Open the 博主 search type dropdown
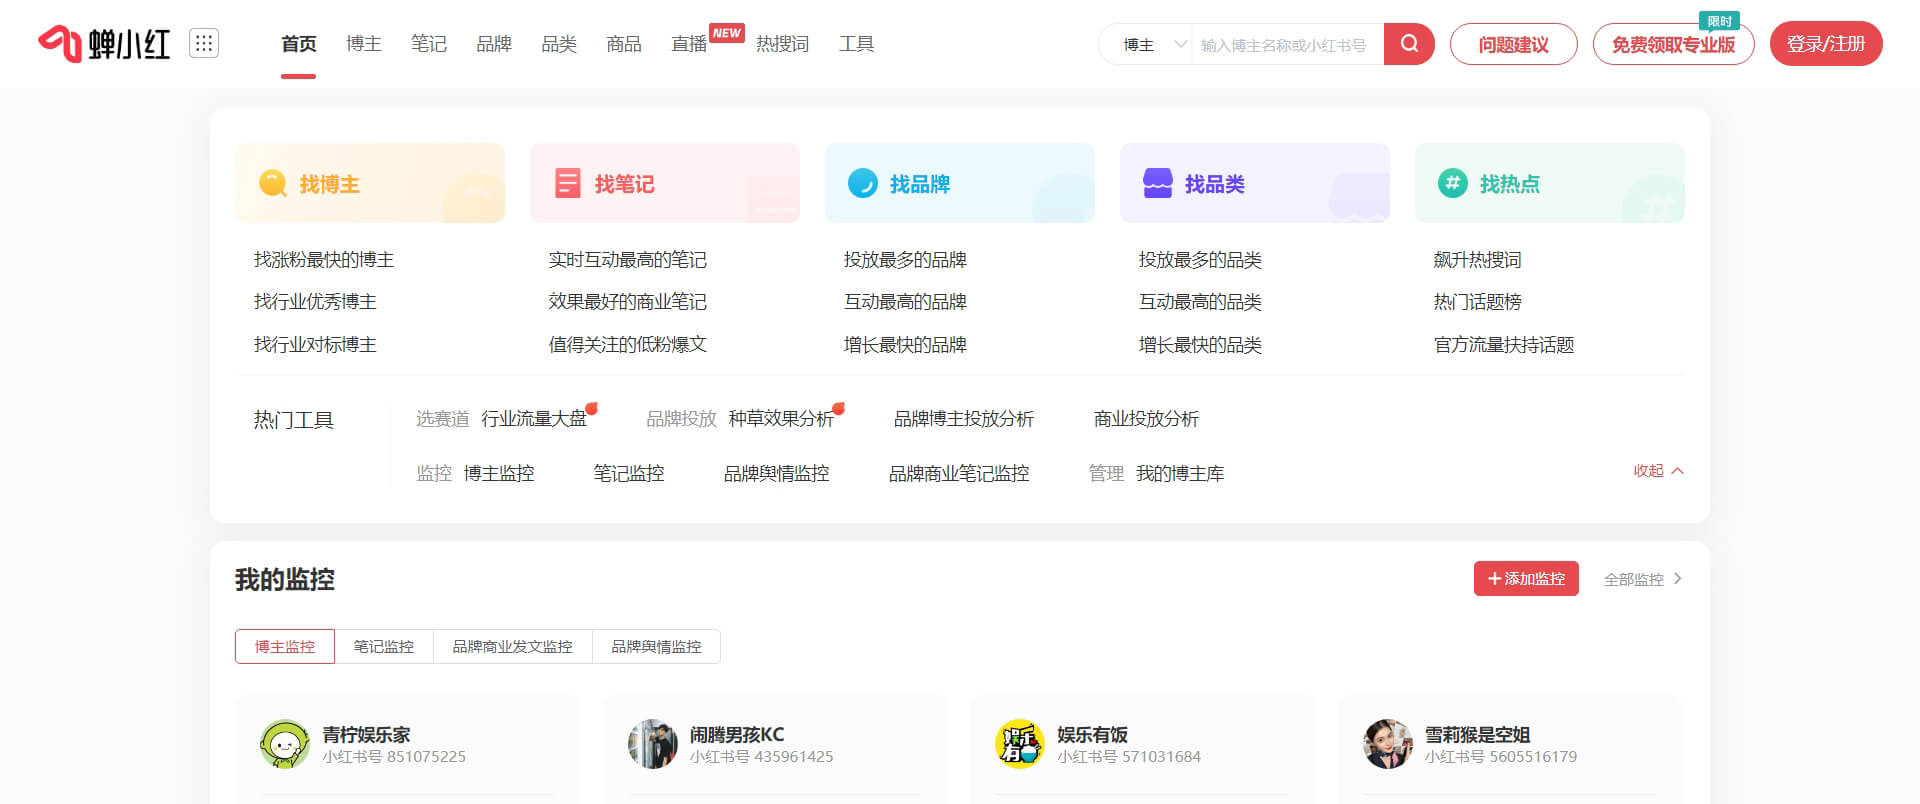The image size is (1920, 804). pyautogui.click(x=1146, y=44)
